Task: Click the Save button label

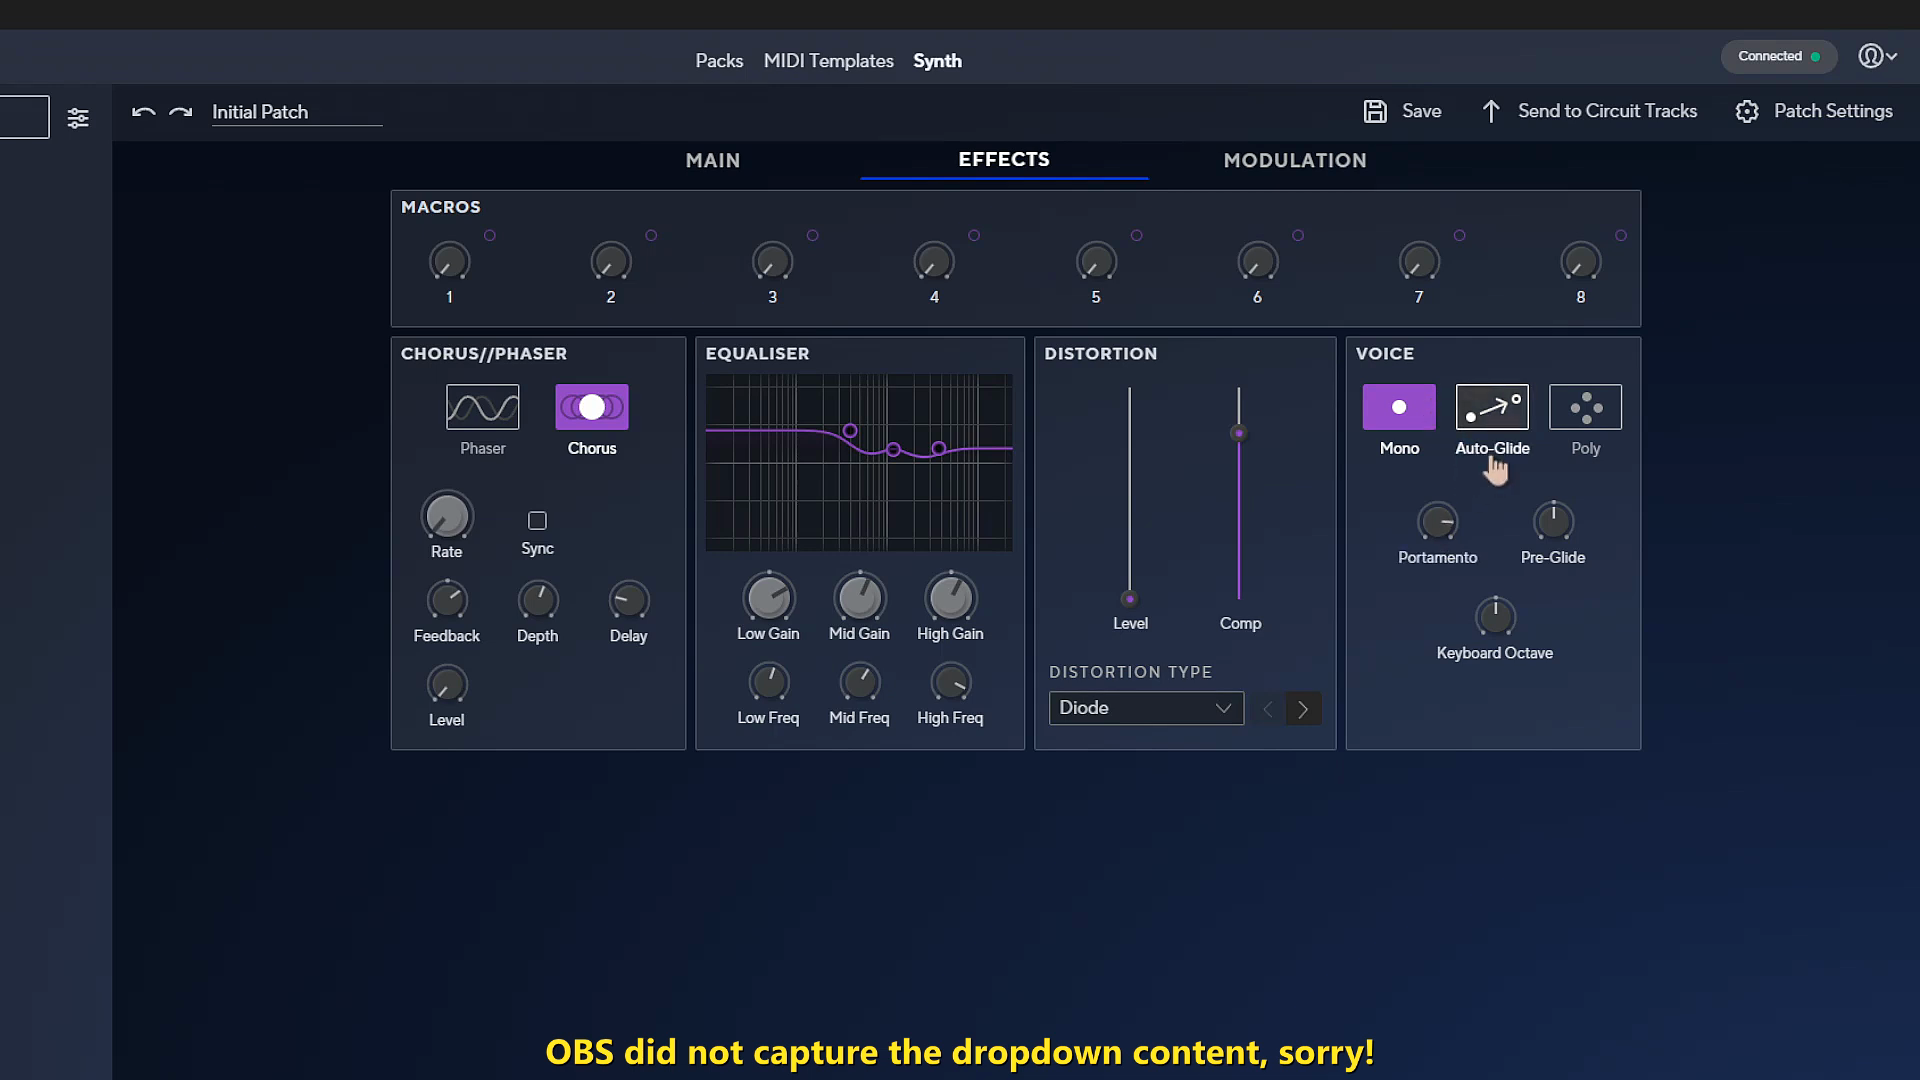Action: coord(1421,111)
